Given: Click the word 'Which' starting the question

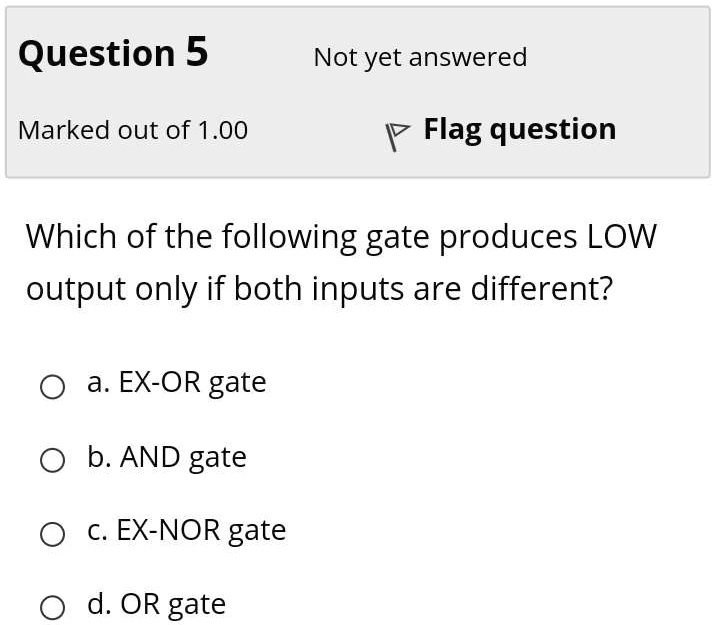Looking at the screenshot, I should [x=71, y=237].
